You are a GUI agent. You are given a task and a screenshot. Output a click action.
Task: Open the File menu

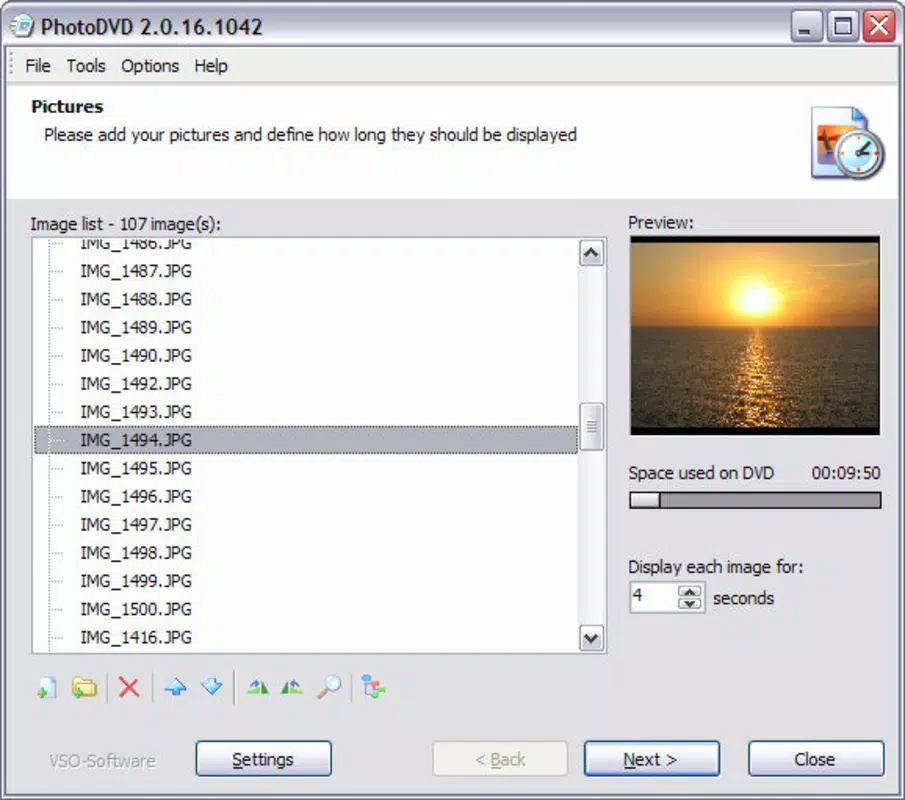tap(38, 66)
